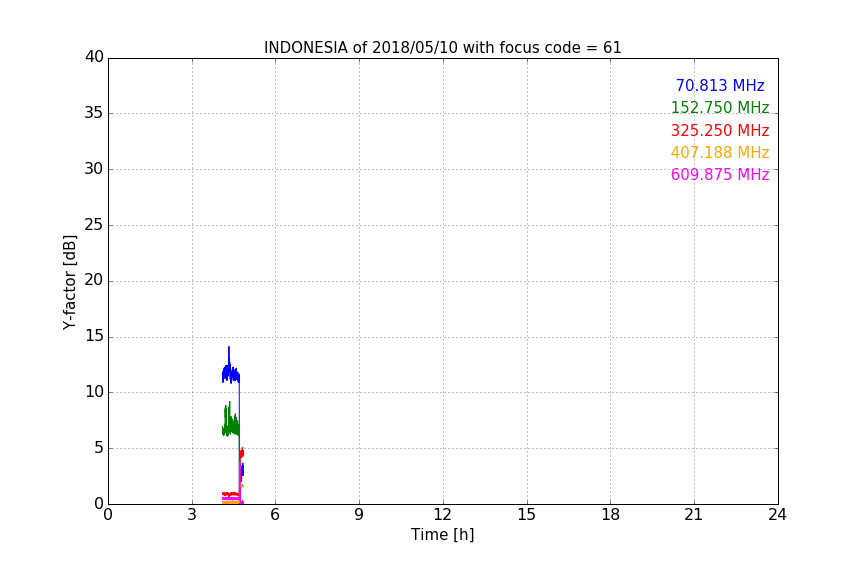
Task: Click the x-axis tick label 21
Action: (x=694, y=515)
